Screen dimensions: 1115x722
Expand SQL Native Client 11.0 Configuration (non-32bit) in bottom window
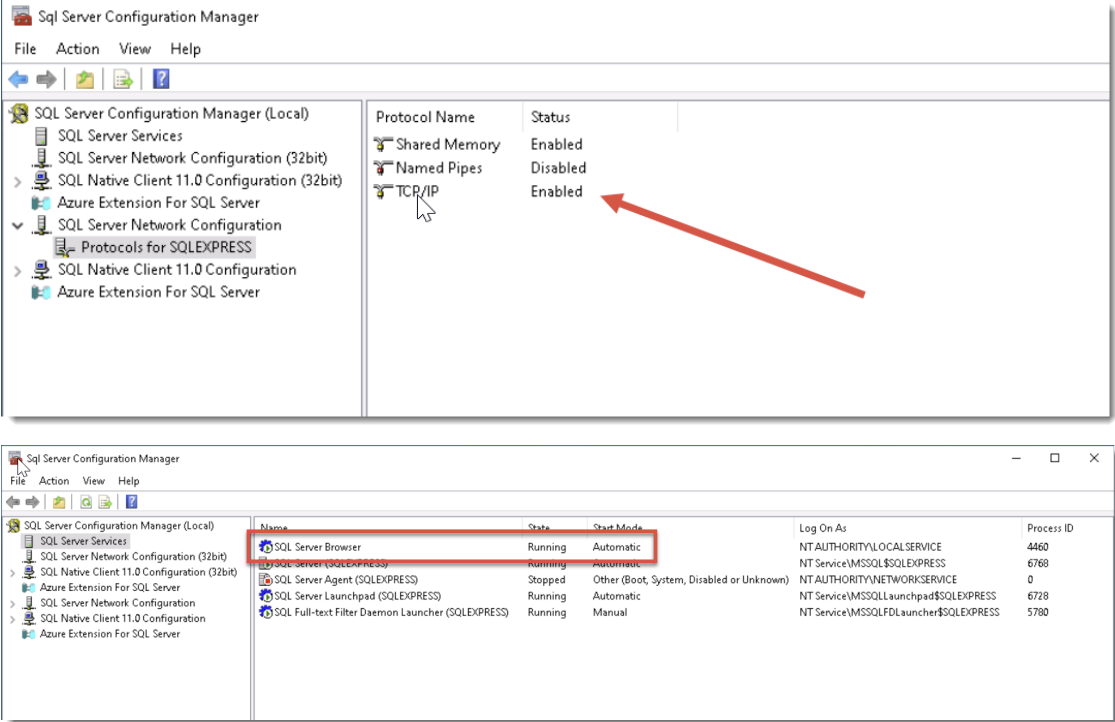[12, 619]
